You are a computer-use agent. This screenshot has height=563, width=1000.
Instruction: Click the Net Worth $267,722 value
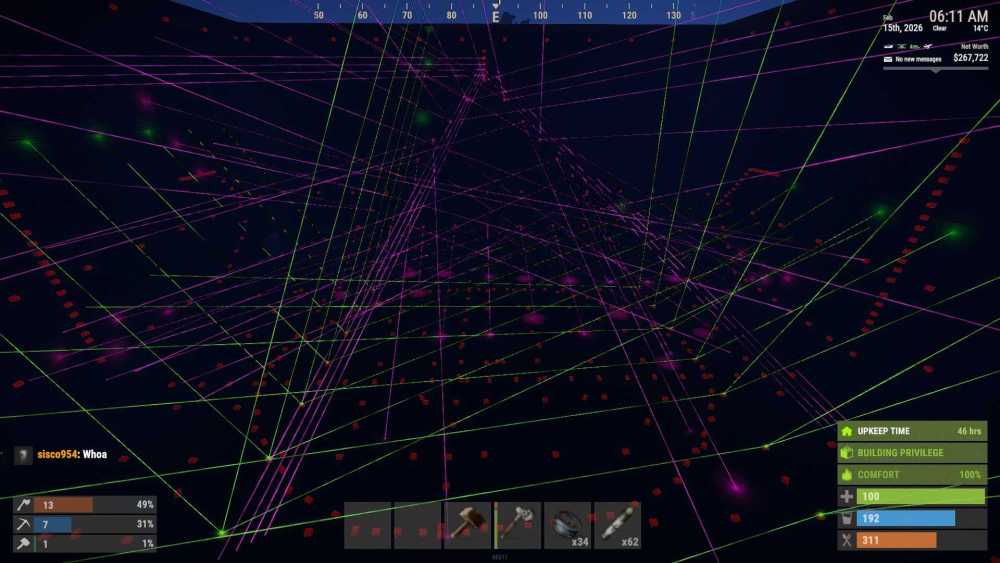click(969, 58)
